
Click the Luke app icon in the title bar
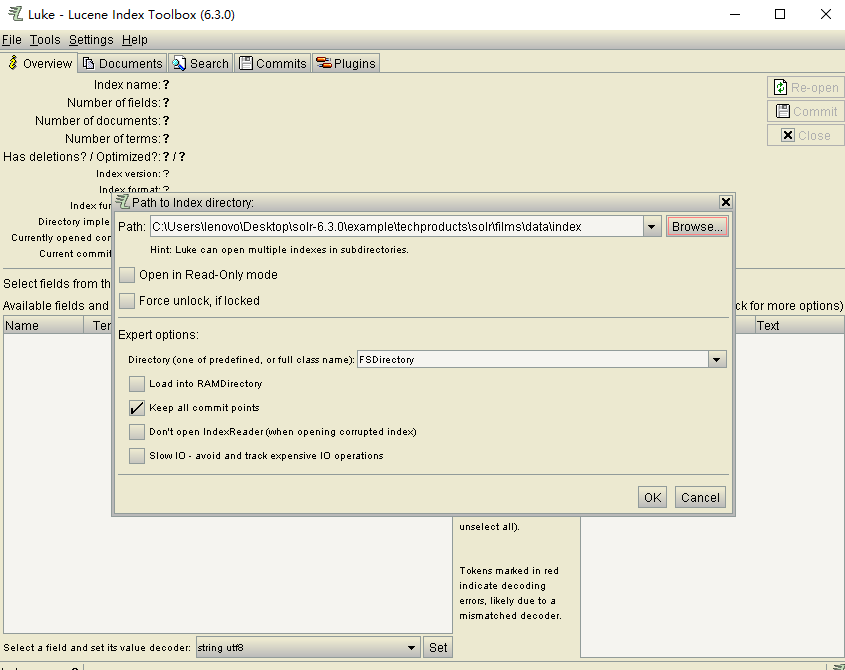[15, 14]
